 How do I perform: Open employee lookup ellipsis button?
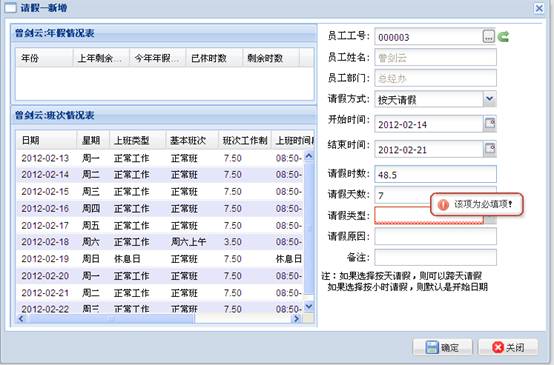[488, 37]
